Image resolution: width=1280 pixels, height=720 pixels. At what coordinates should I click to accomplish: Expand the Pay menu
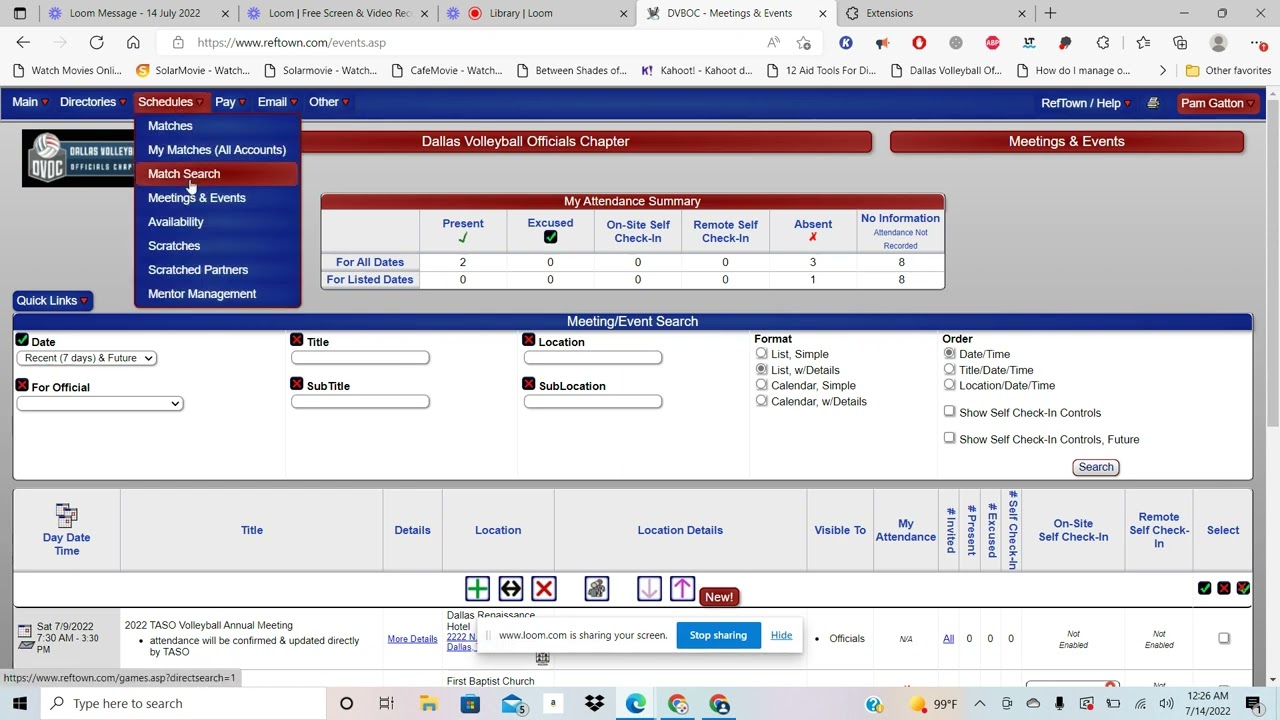230,102
